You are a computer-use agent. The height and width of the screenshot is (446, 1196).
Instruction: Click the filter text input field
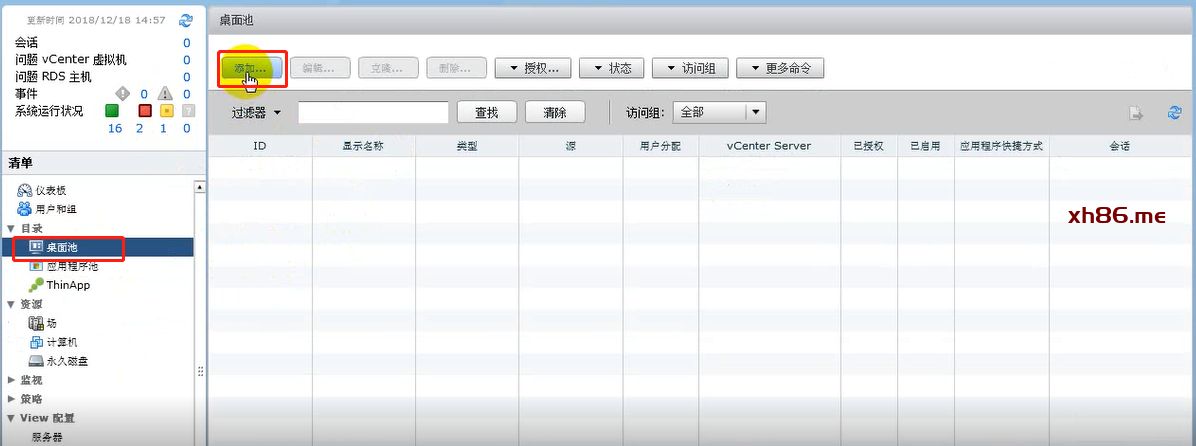click(x=372, y=113)
